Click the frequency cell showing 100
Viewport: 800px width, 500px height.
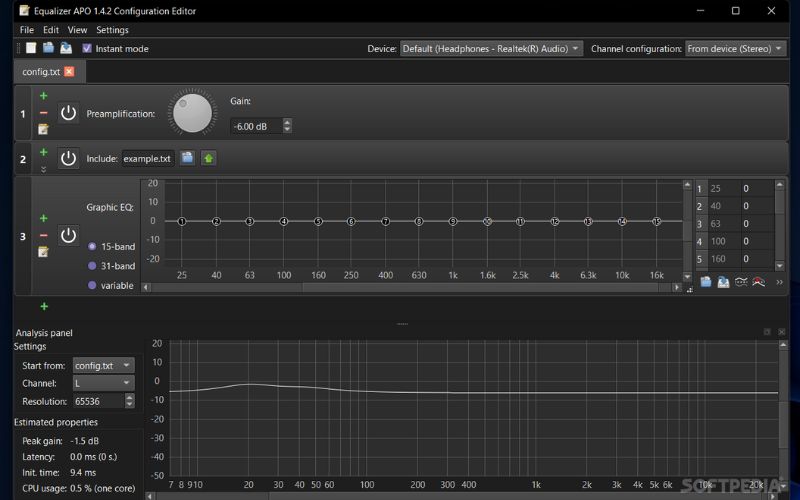724,241
